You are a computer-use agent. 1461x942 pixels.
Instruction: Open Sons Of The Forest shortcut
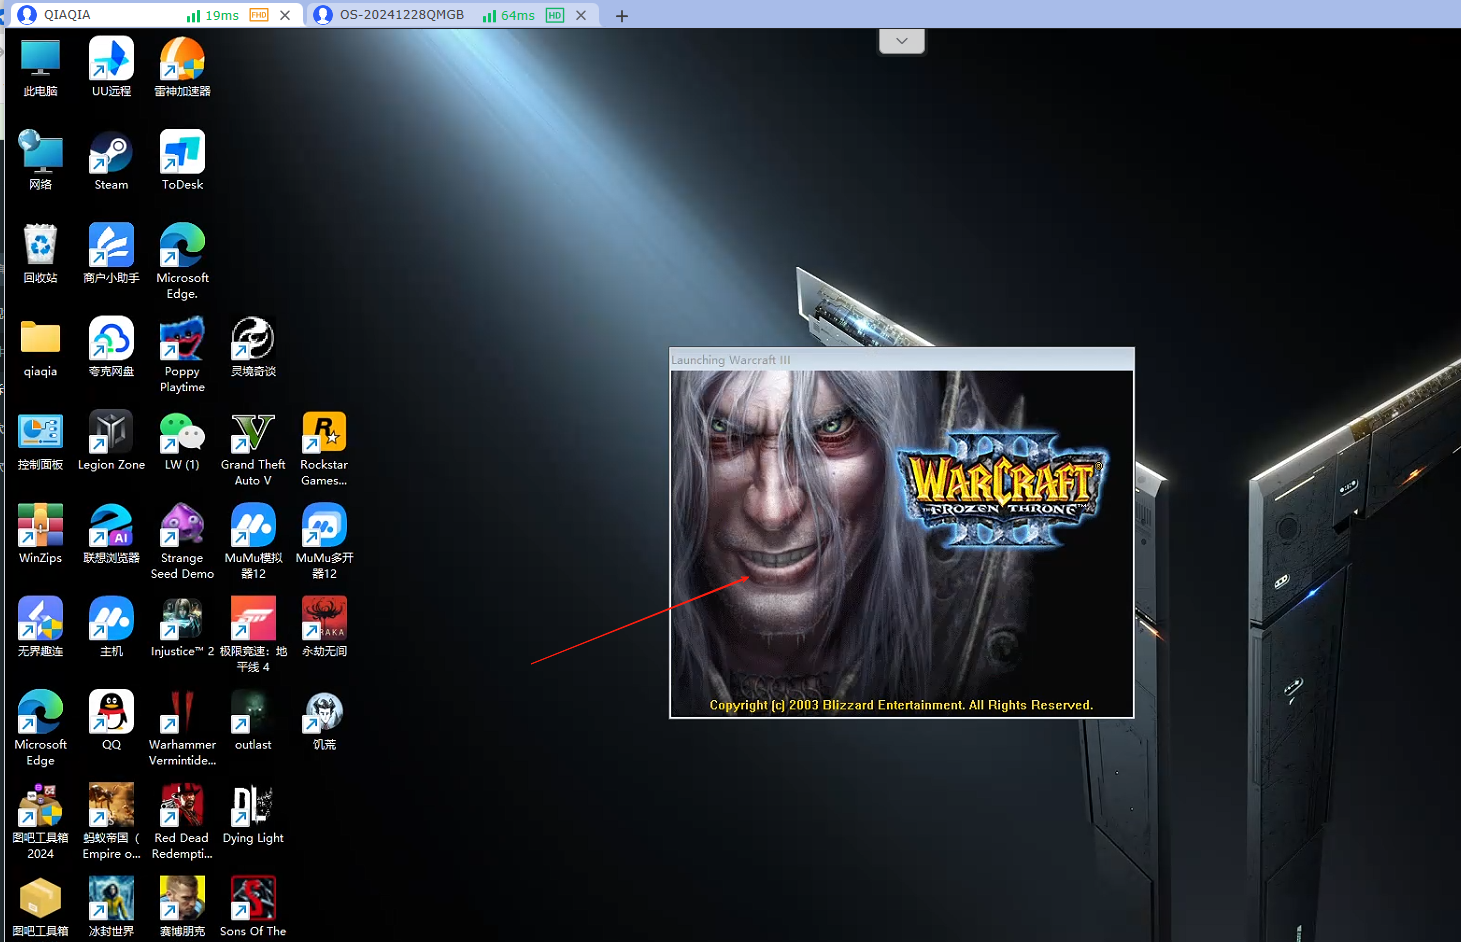click(253, 906)
